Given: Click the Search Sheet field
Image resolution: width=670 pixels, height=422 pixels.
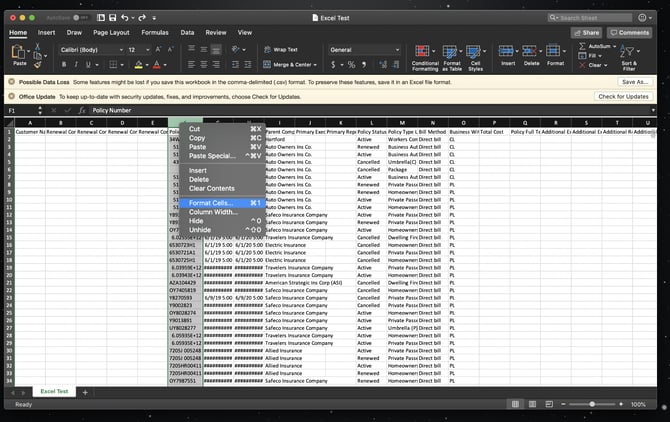Looking at the screenshot, I should [x=590, y=18].
